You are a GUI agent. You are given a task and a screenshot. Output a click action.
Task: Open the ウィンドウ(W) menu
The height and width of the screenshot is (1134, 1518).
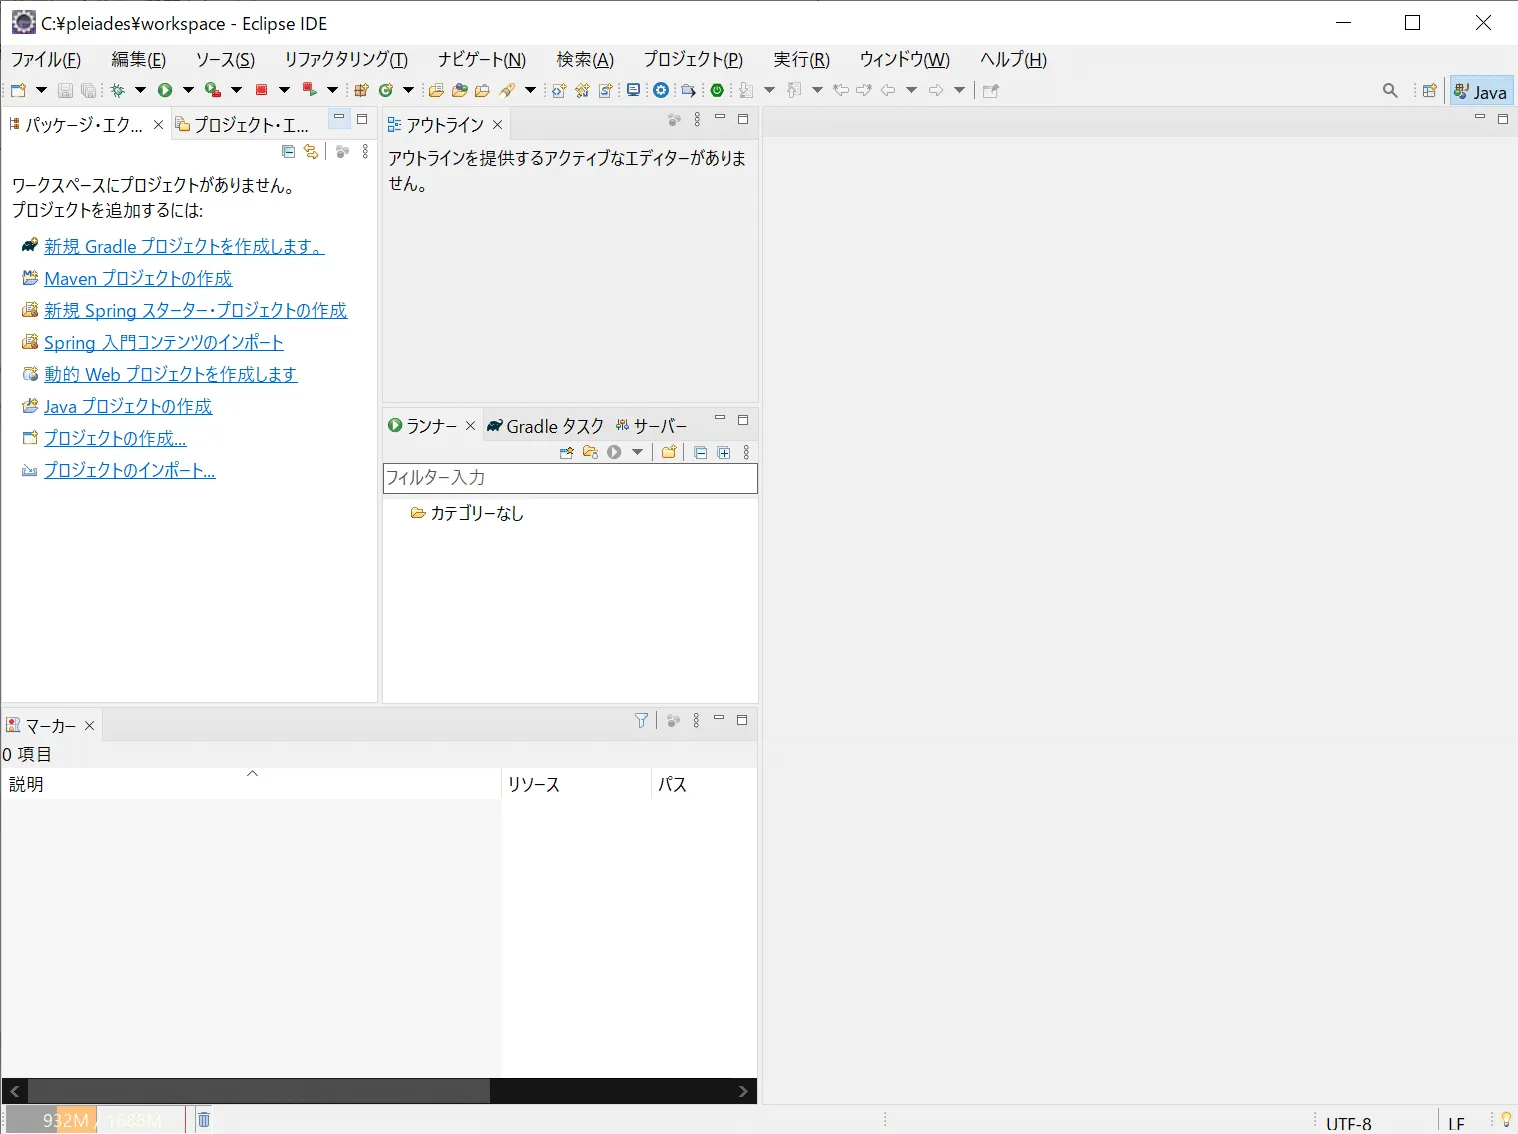point(905,60)
